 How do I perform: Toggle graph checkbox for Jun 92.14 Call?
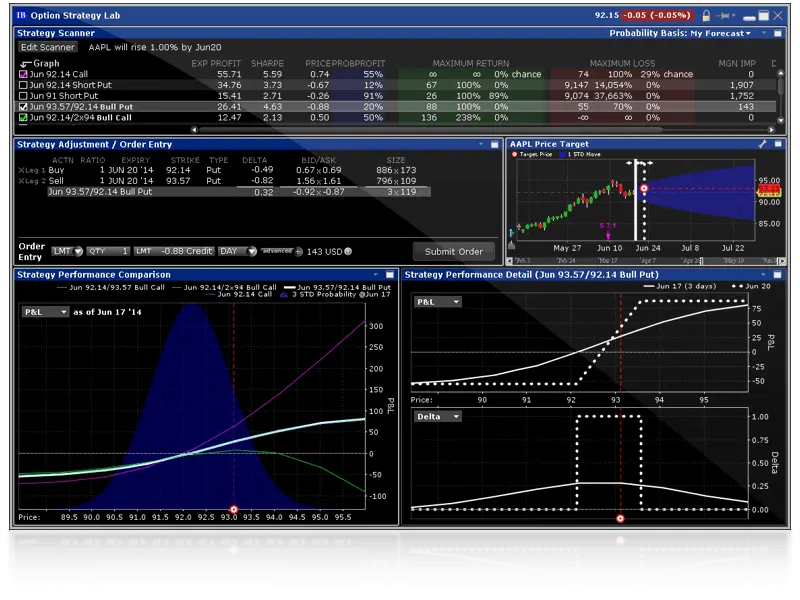tap(23, 74)
